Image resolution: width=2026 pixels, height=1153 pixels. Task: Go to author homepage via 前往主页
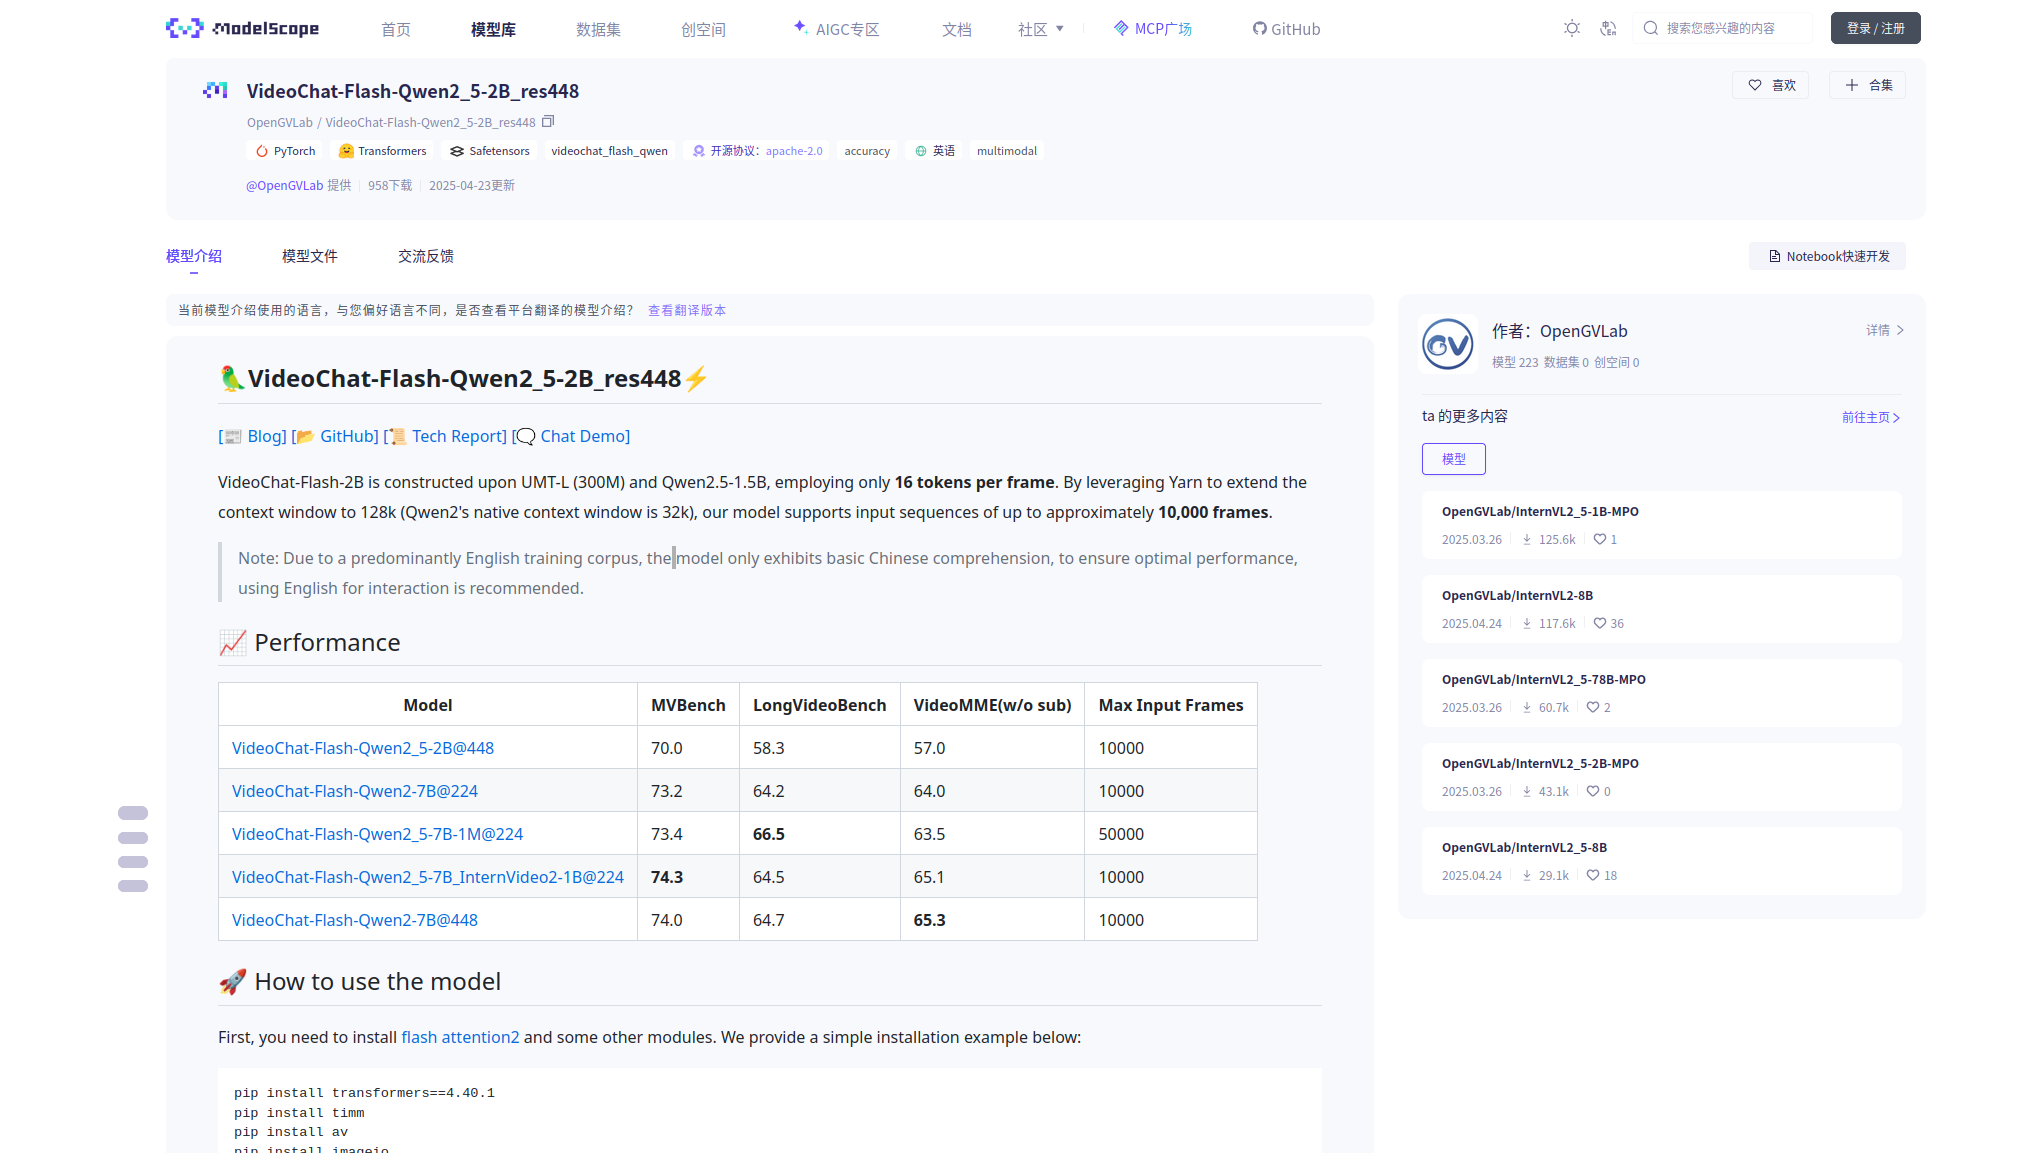tap(1870, 418)
